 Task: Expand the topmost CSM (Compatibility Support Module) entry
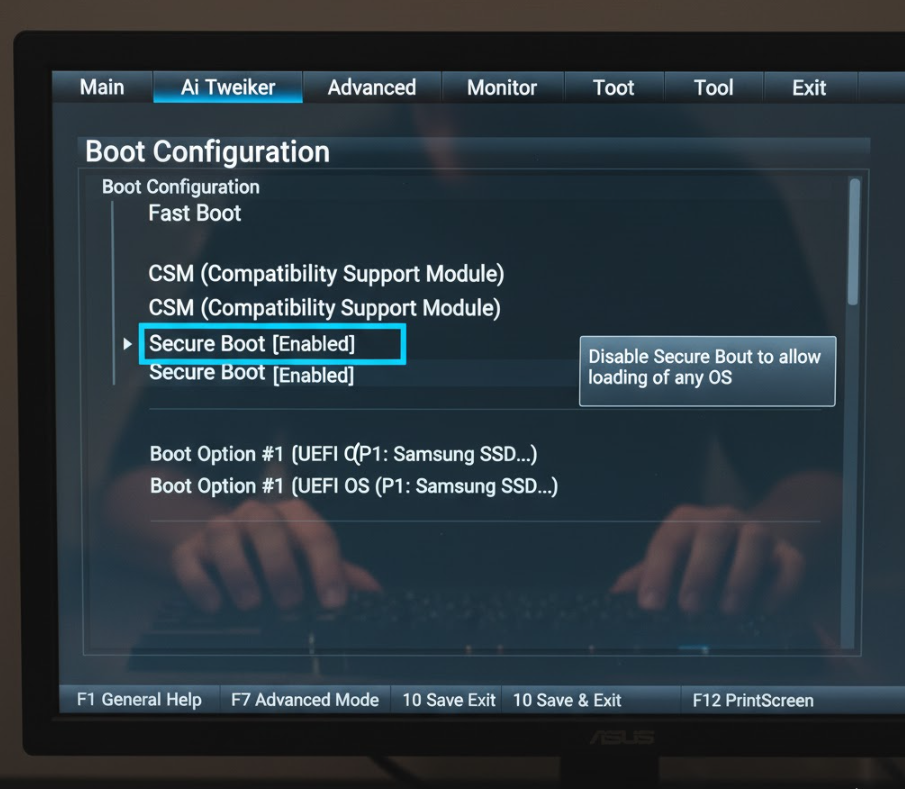point(326,273)
